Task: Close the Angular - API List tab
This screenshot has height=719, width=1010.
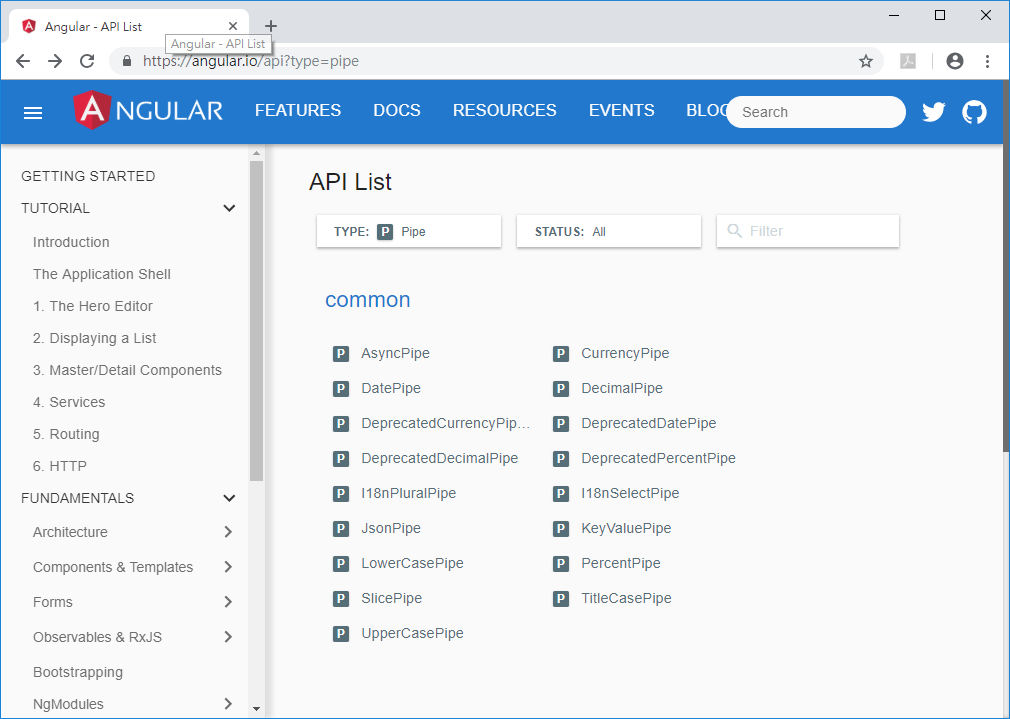Action: (x=233, y=26)
